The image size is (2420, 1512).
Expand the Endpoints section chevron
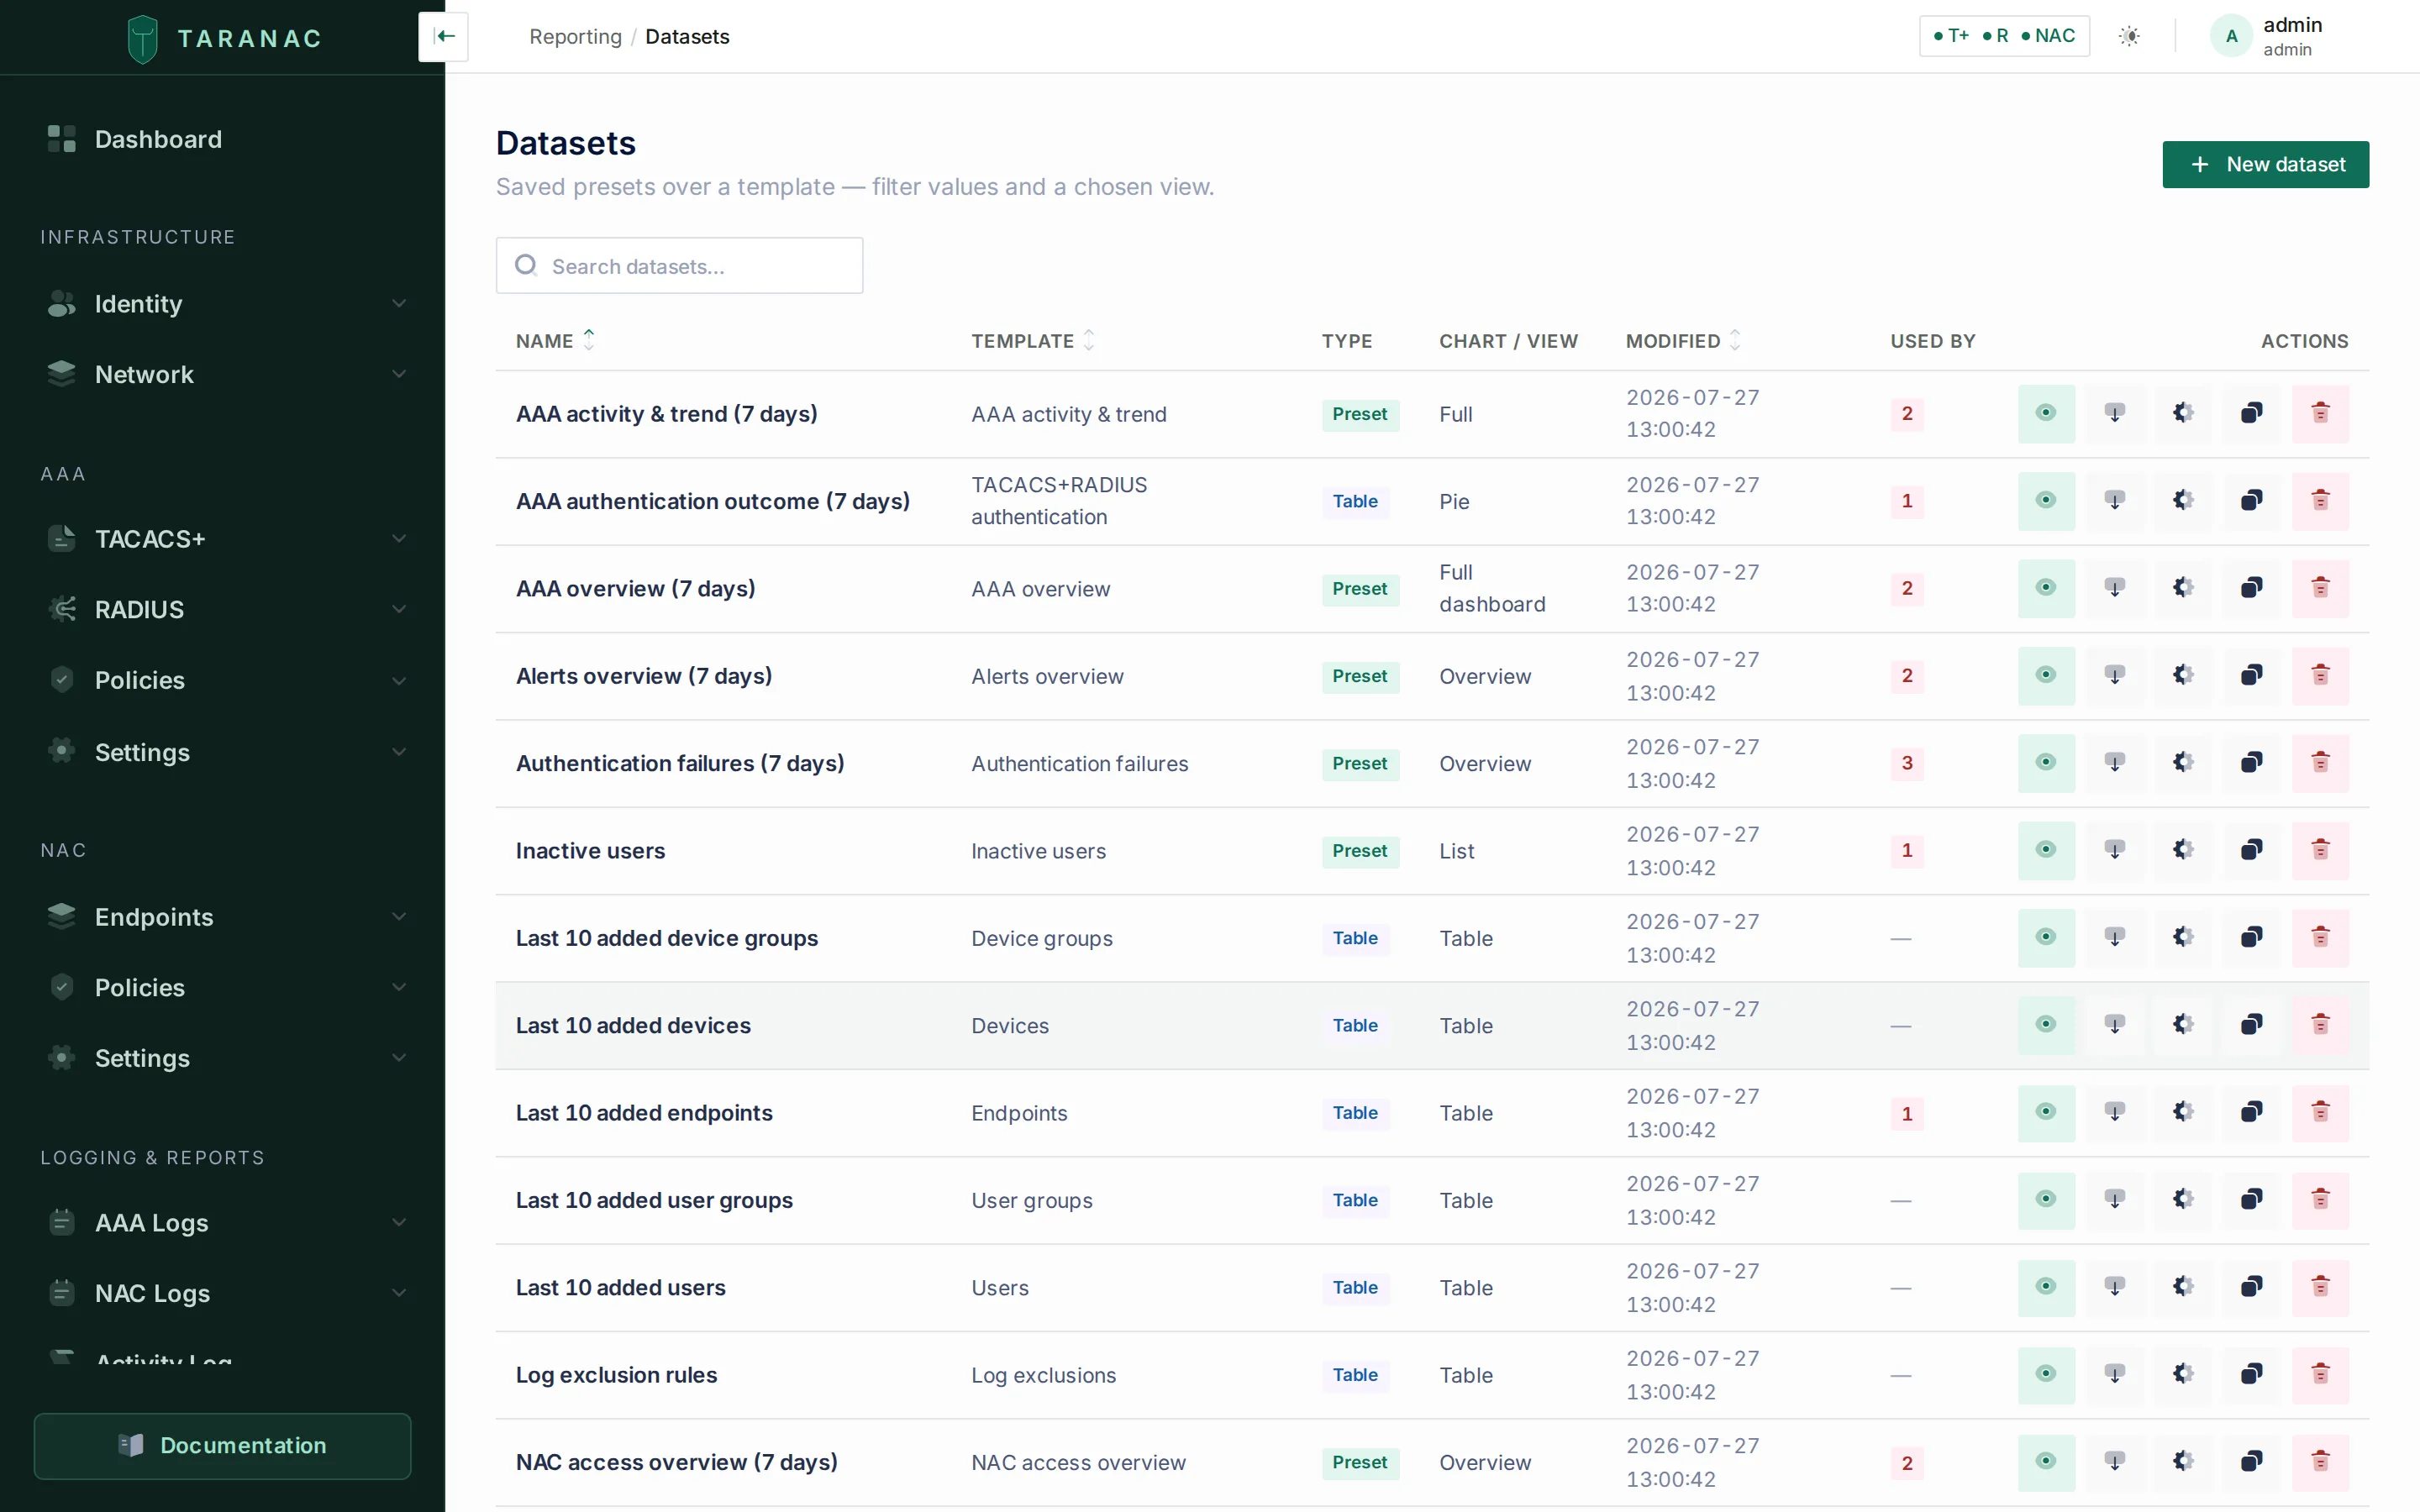(399, 917)
